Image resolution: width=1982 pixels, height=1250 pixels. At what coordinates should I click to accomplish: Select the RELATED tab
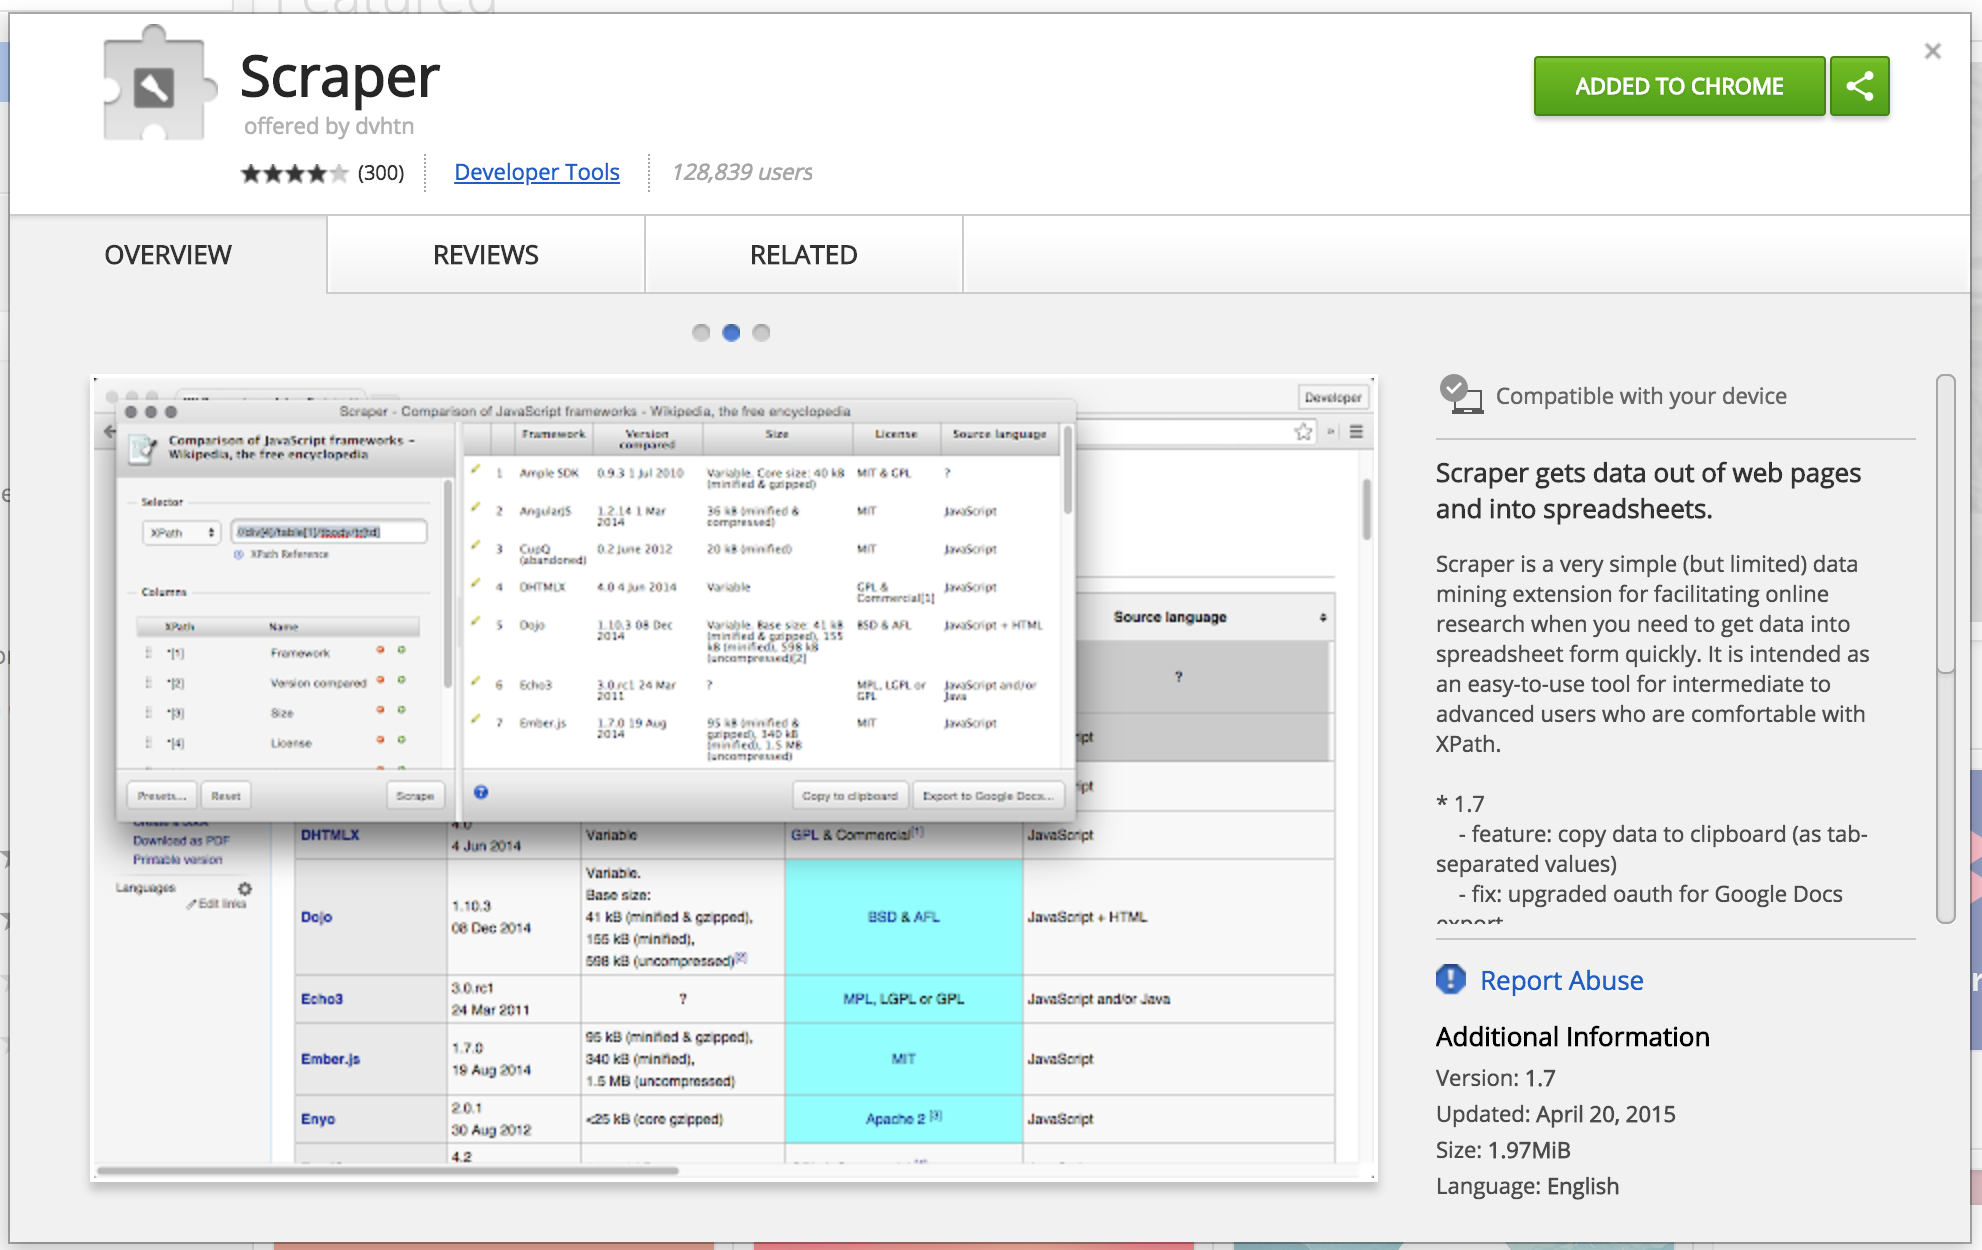pos(803,255)
